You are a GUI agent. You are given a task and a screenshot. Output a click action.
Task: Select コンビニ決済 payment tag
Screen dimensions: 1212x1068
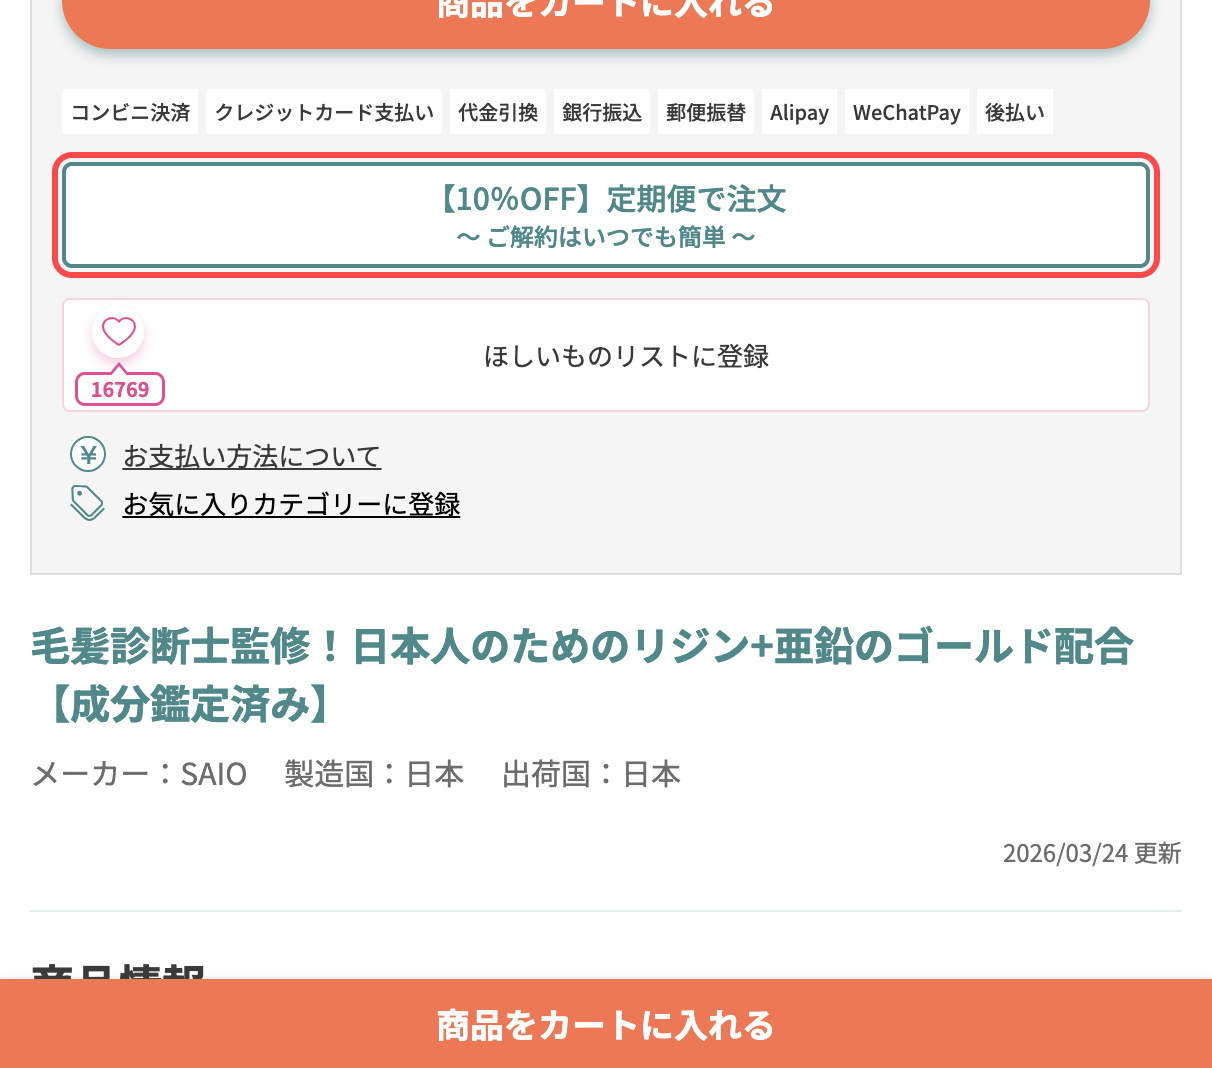[130, 112]
